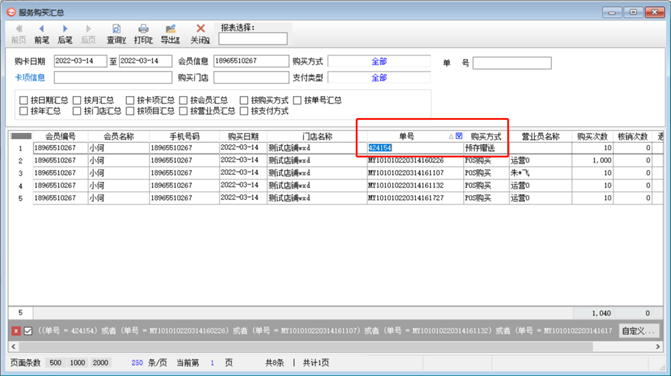Select order MY101010220314161107 cell
Screen dimensions: 671x376
point(415,173)
